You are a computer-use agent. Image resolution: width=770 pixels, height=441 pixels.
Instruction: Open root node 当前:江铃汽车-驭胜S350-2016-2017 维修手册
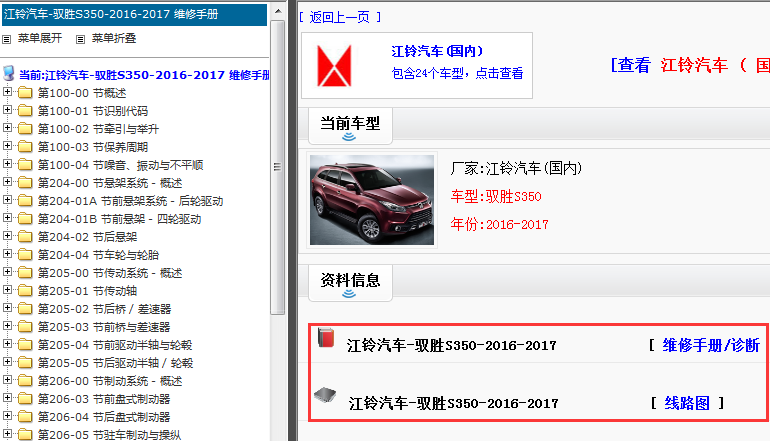coord(144,75)
